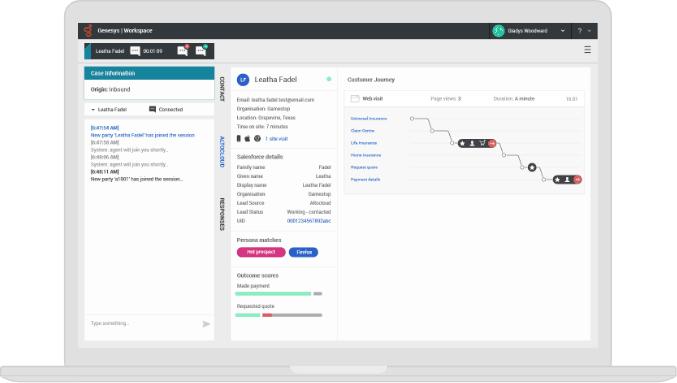Open the help question mark dropdown
This screenshot has height=383, width=677.
(584, 31)
